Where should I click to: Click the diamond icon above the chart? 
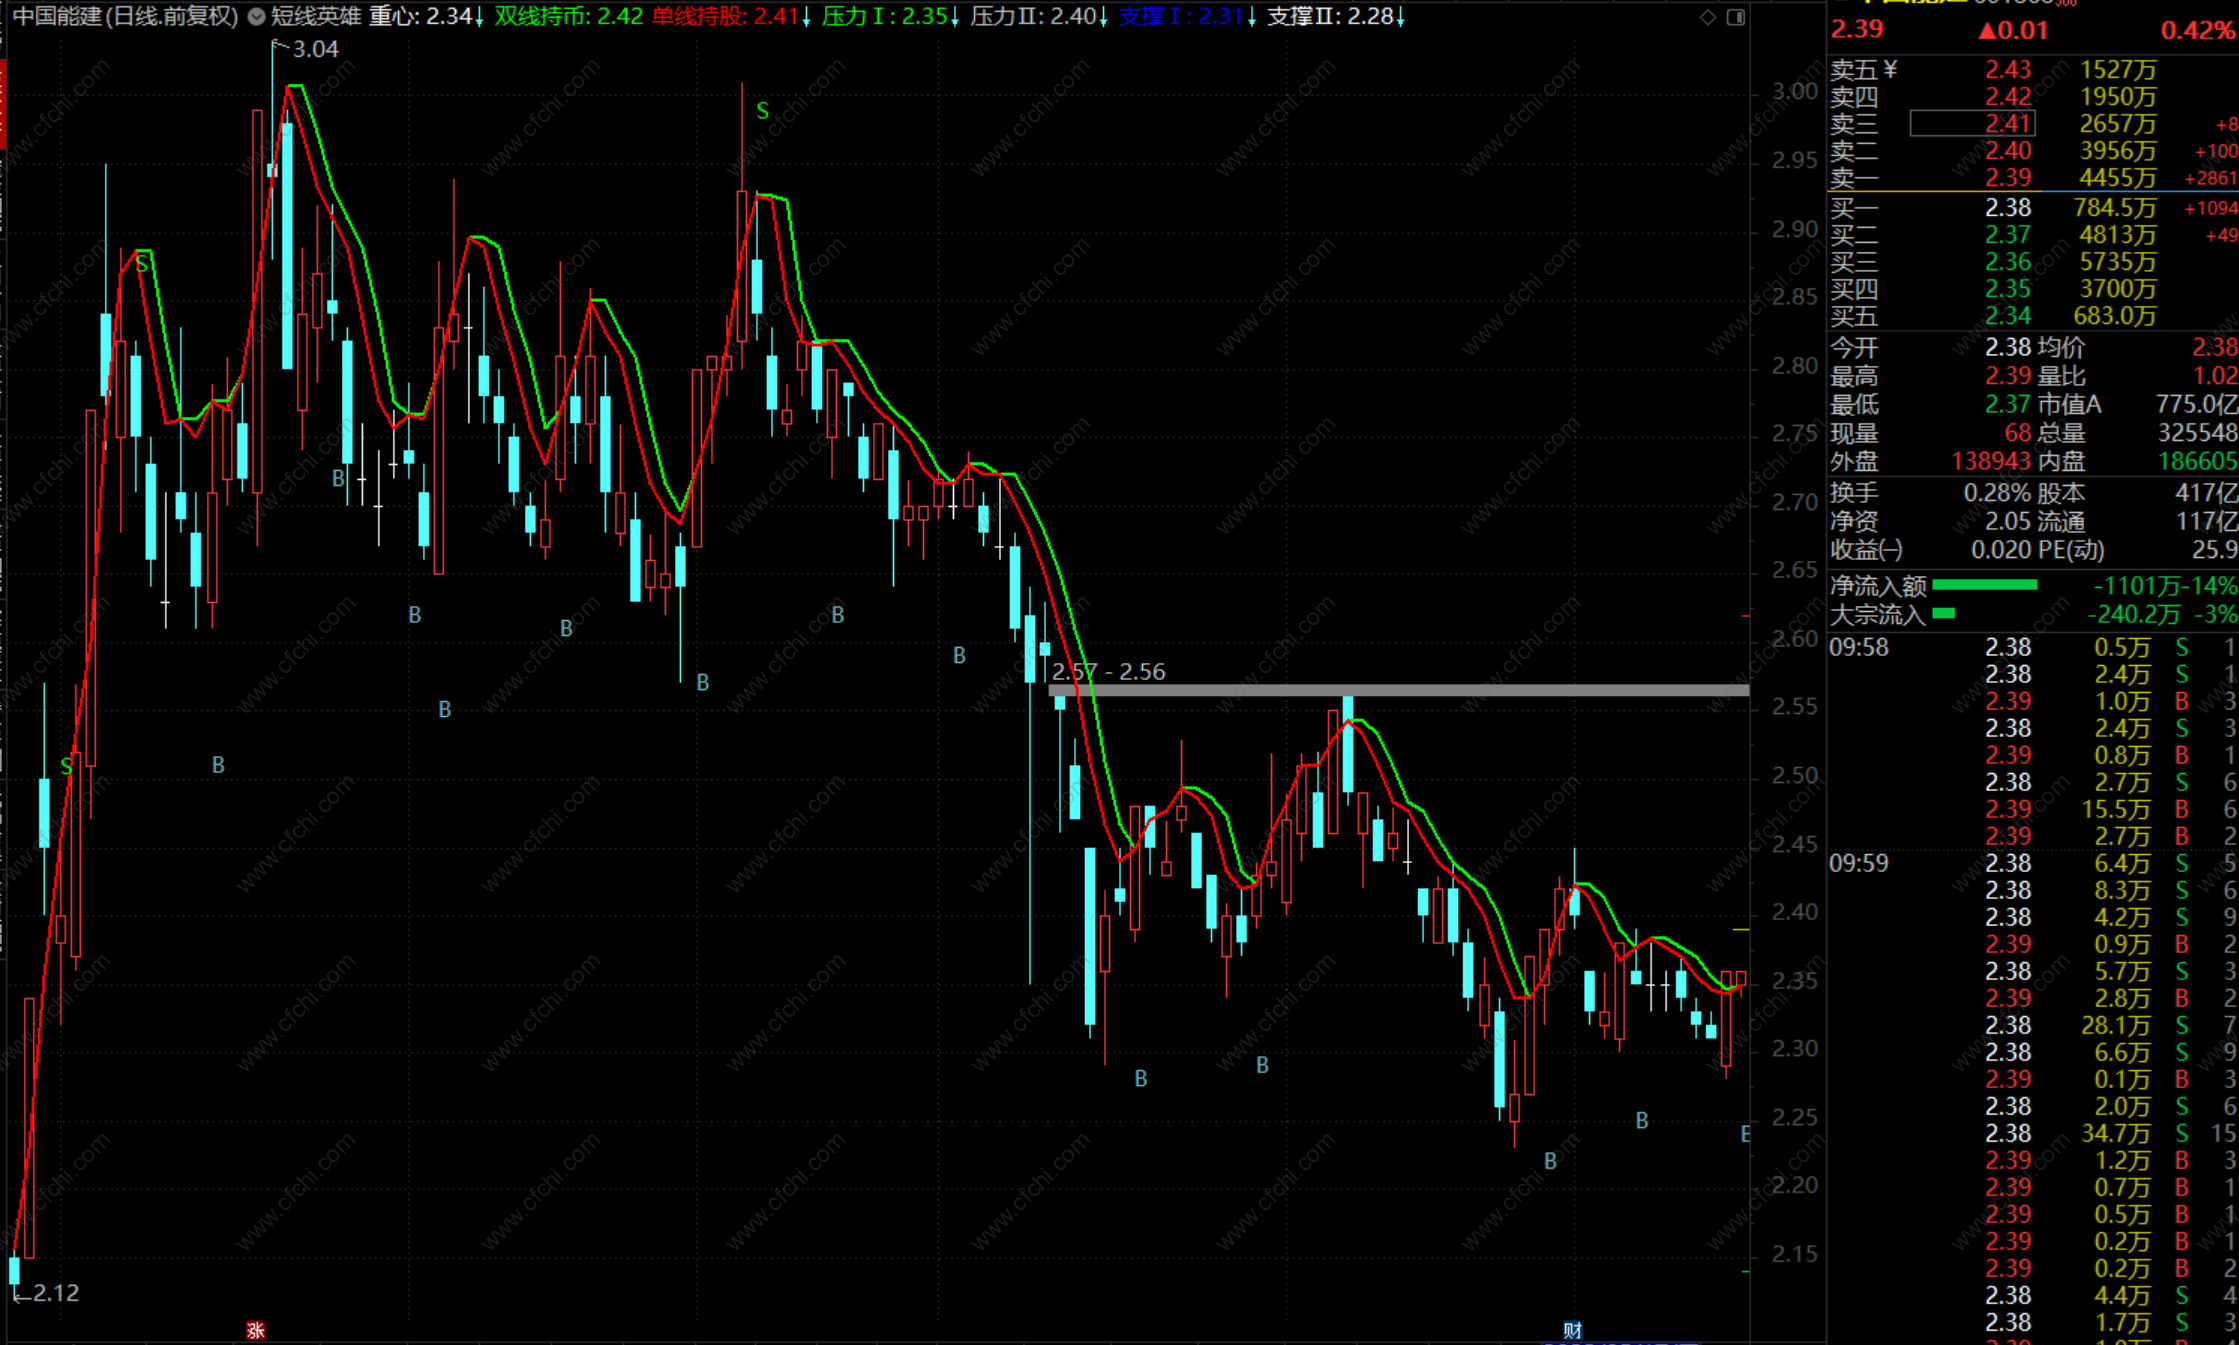point(1708,17)
